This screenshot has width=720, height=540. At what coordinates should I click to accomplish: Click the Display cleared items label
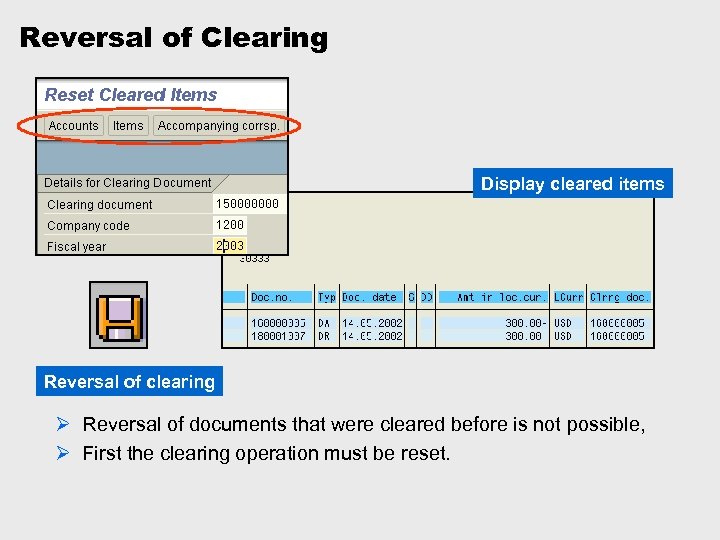pyautogui.click(x=573, y=183)
